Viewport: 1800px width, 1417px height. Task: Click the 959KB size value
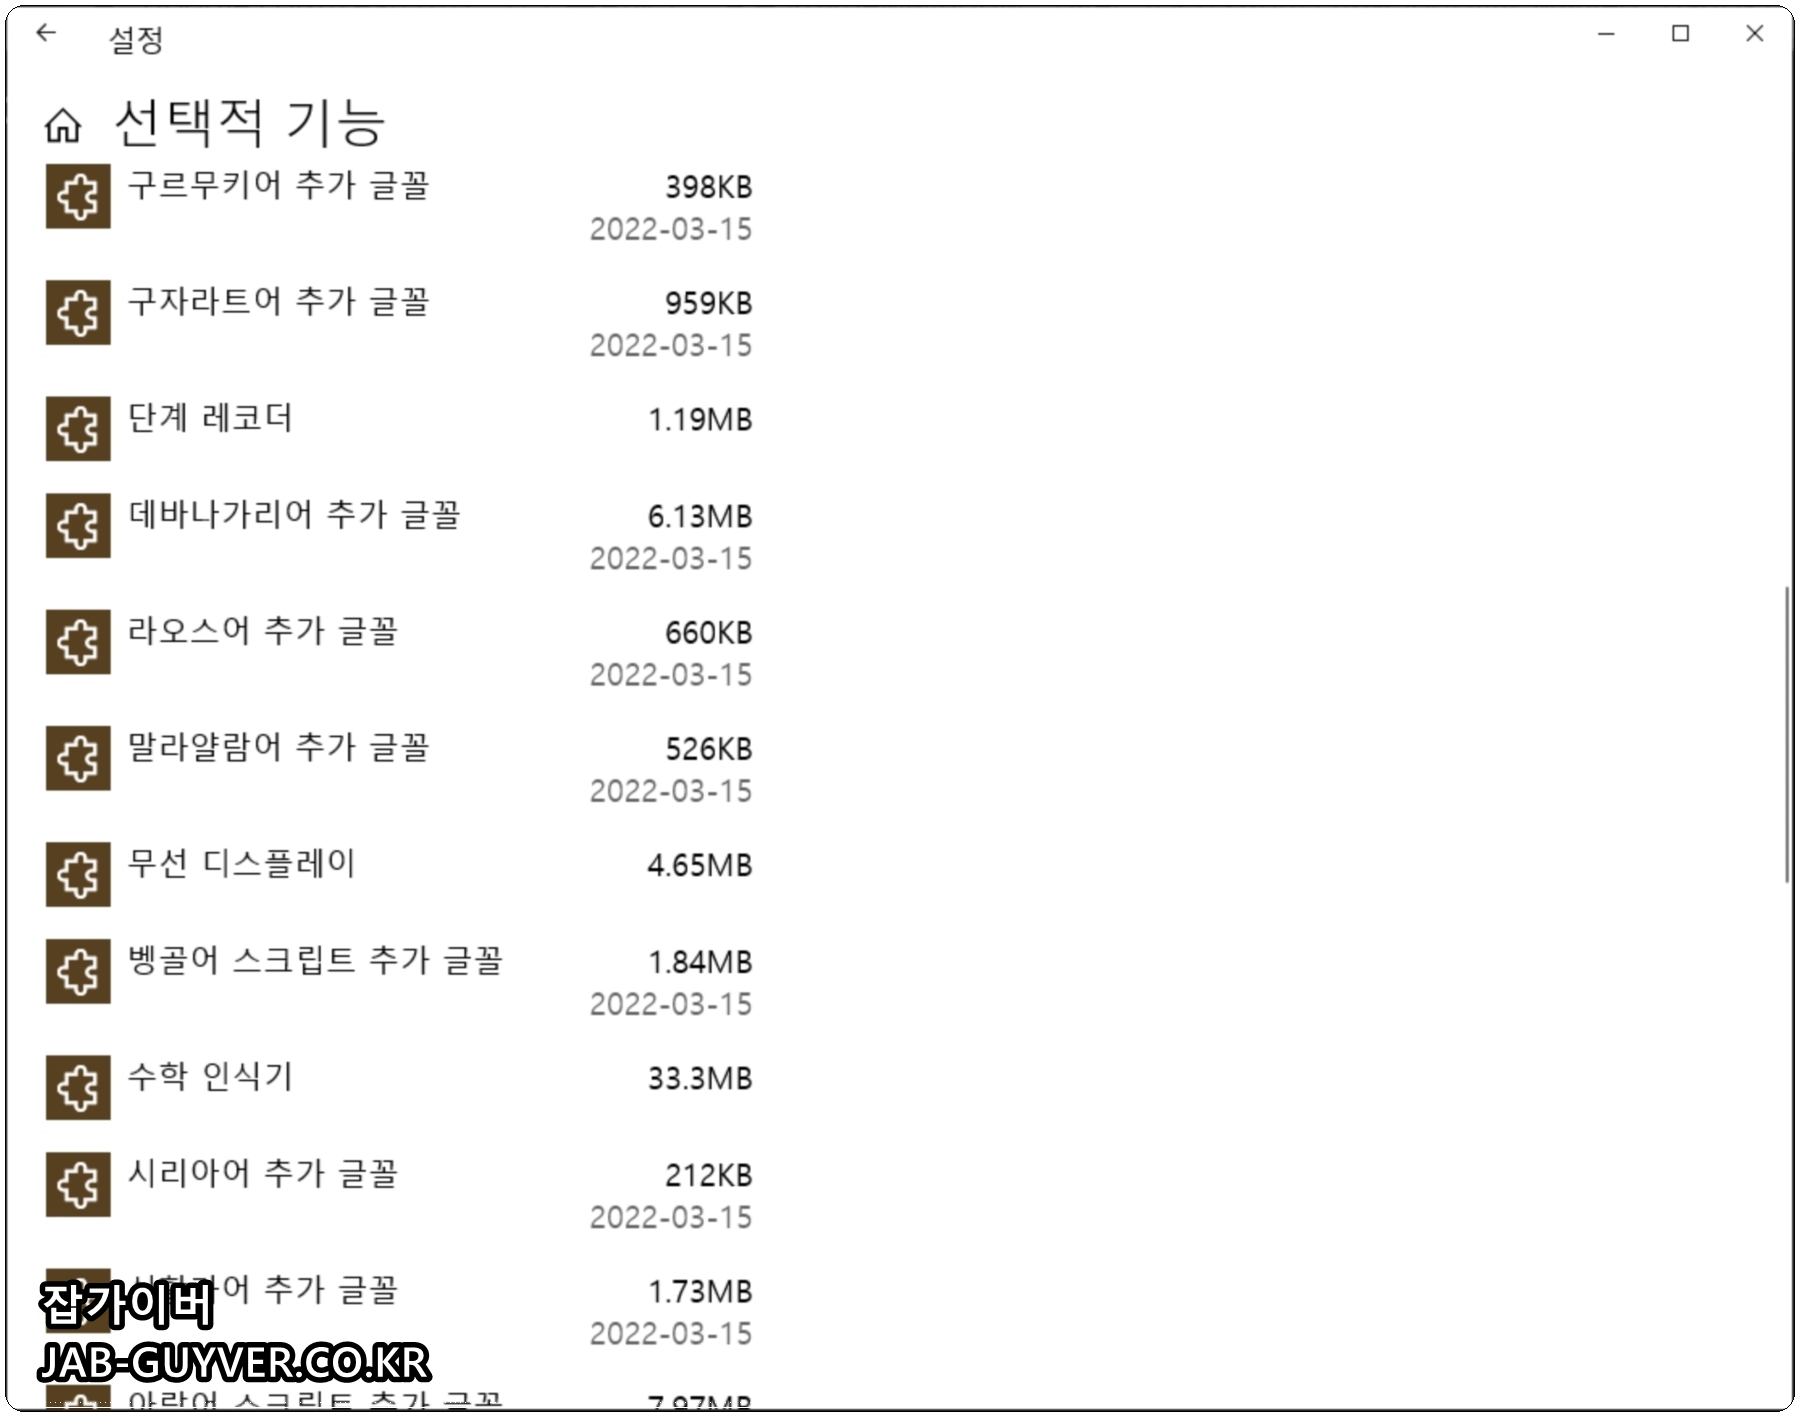[x=708, y=303]
